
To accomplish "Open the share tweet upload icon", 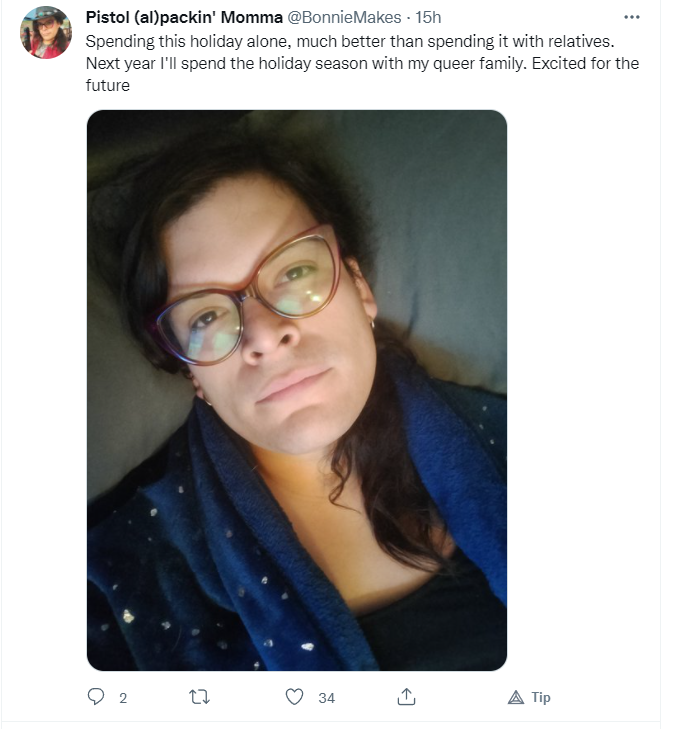I will point(406,696).
